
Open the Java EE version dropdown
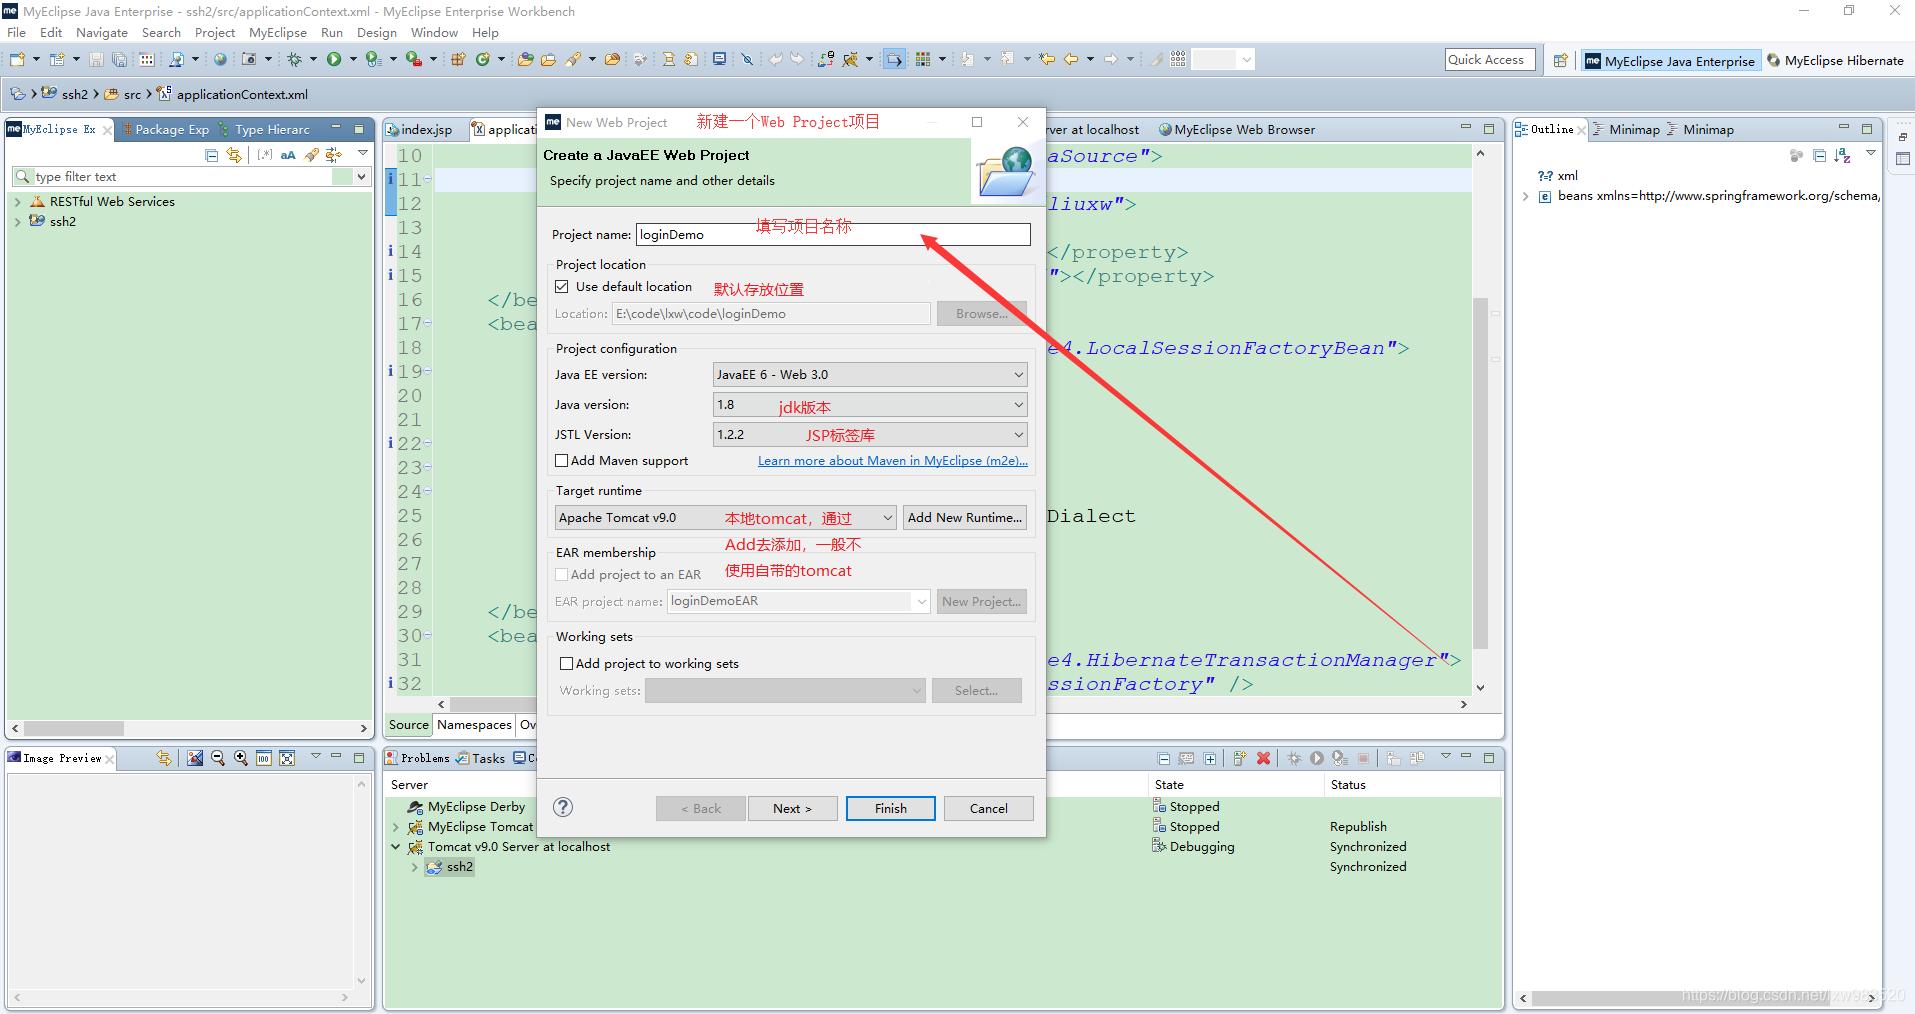tap(869, 374)
